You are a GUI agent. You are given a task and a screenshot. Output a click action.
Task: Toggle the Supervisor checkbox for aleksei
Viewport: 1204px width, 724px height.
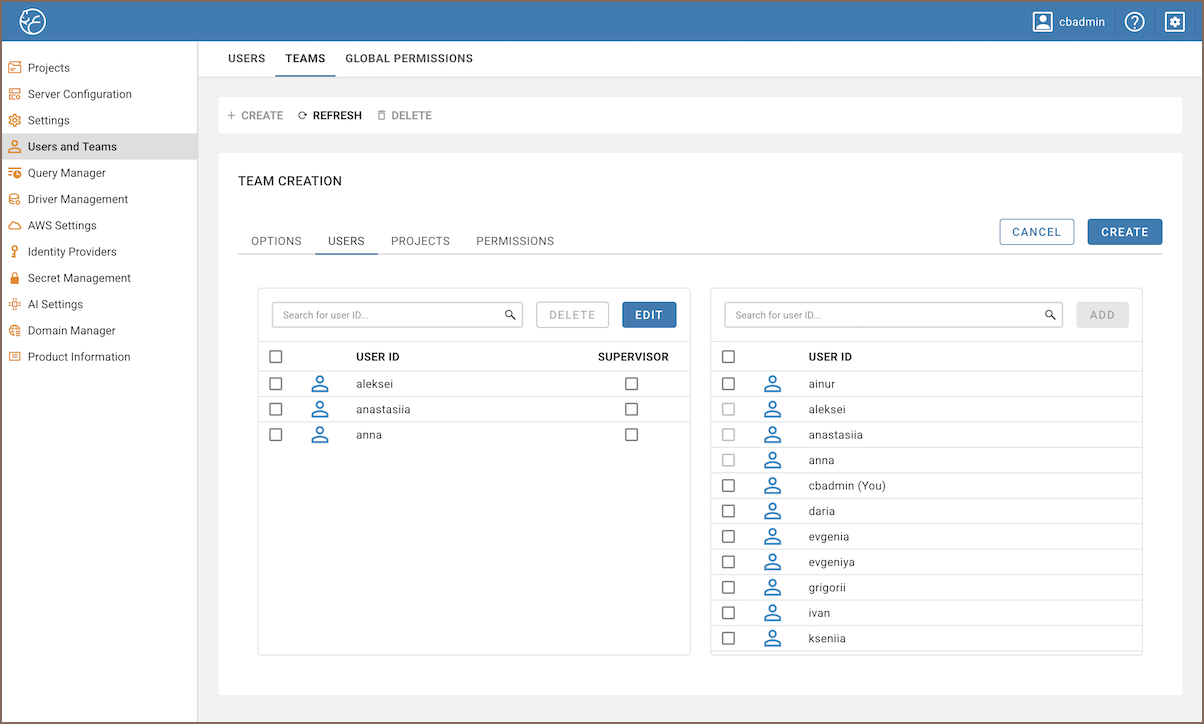point(631,383)
